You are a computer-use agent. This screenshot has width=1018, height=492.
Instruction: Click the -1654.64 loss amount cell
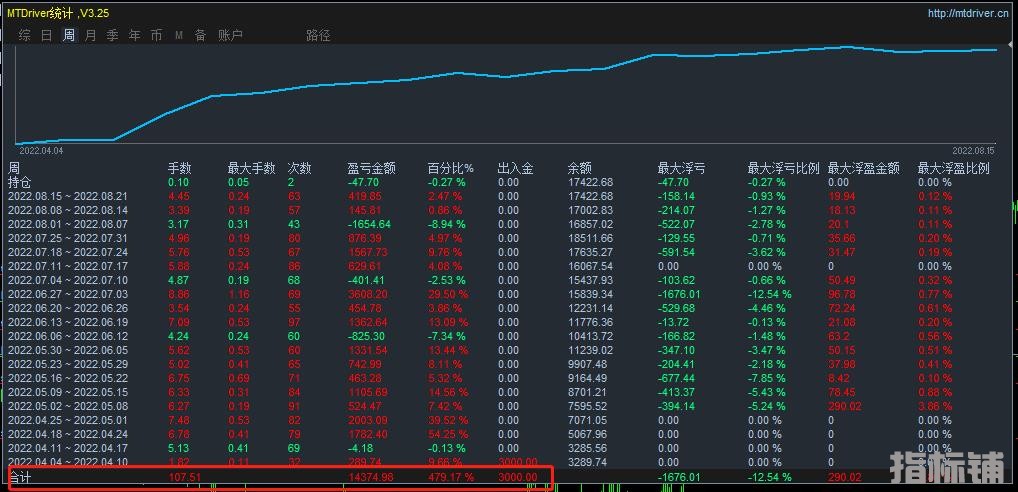tap(369, 225)
